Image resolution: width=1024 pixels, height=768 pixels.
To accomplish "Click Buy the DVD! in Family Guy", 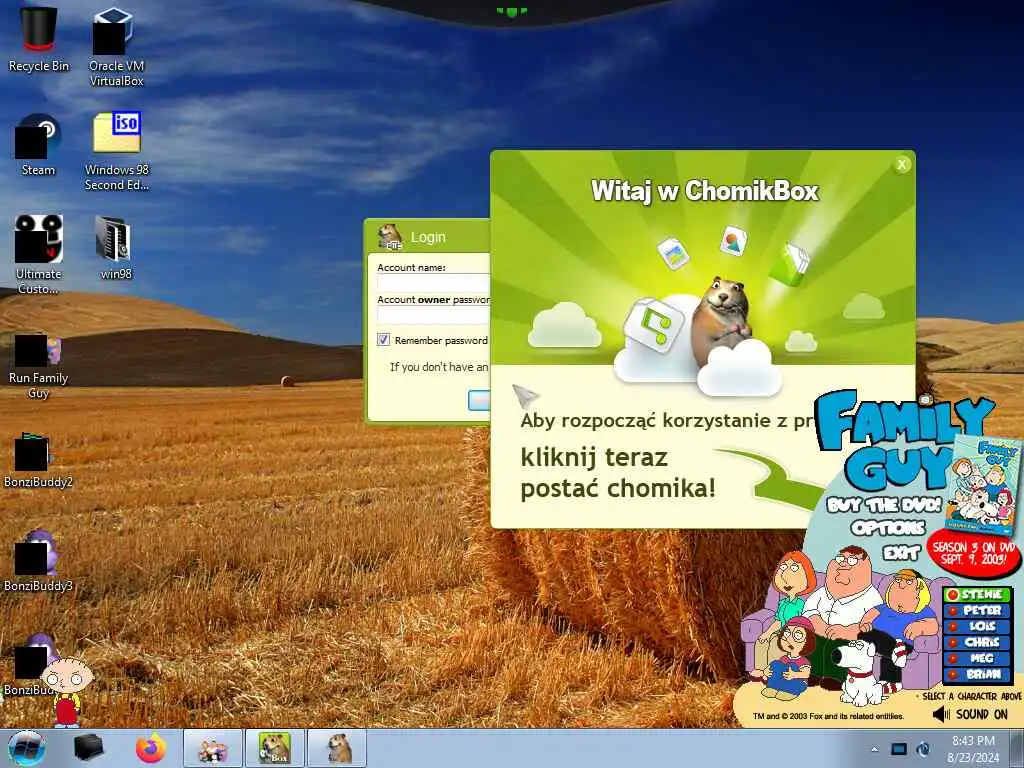I will [884, 505].
